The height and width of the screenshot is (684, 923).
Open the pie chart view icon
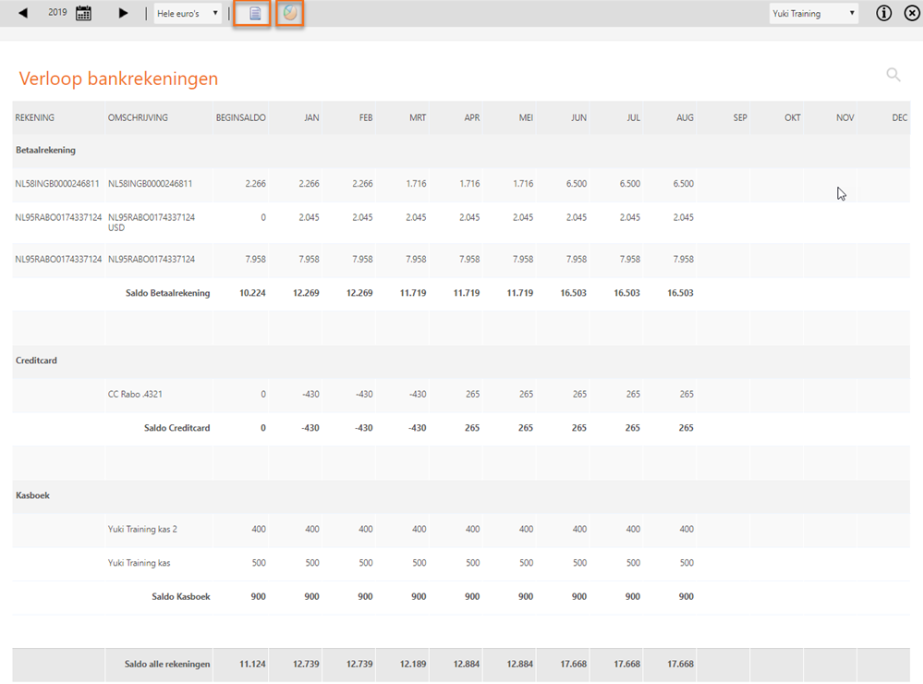[290, 13]
